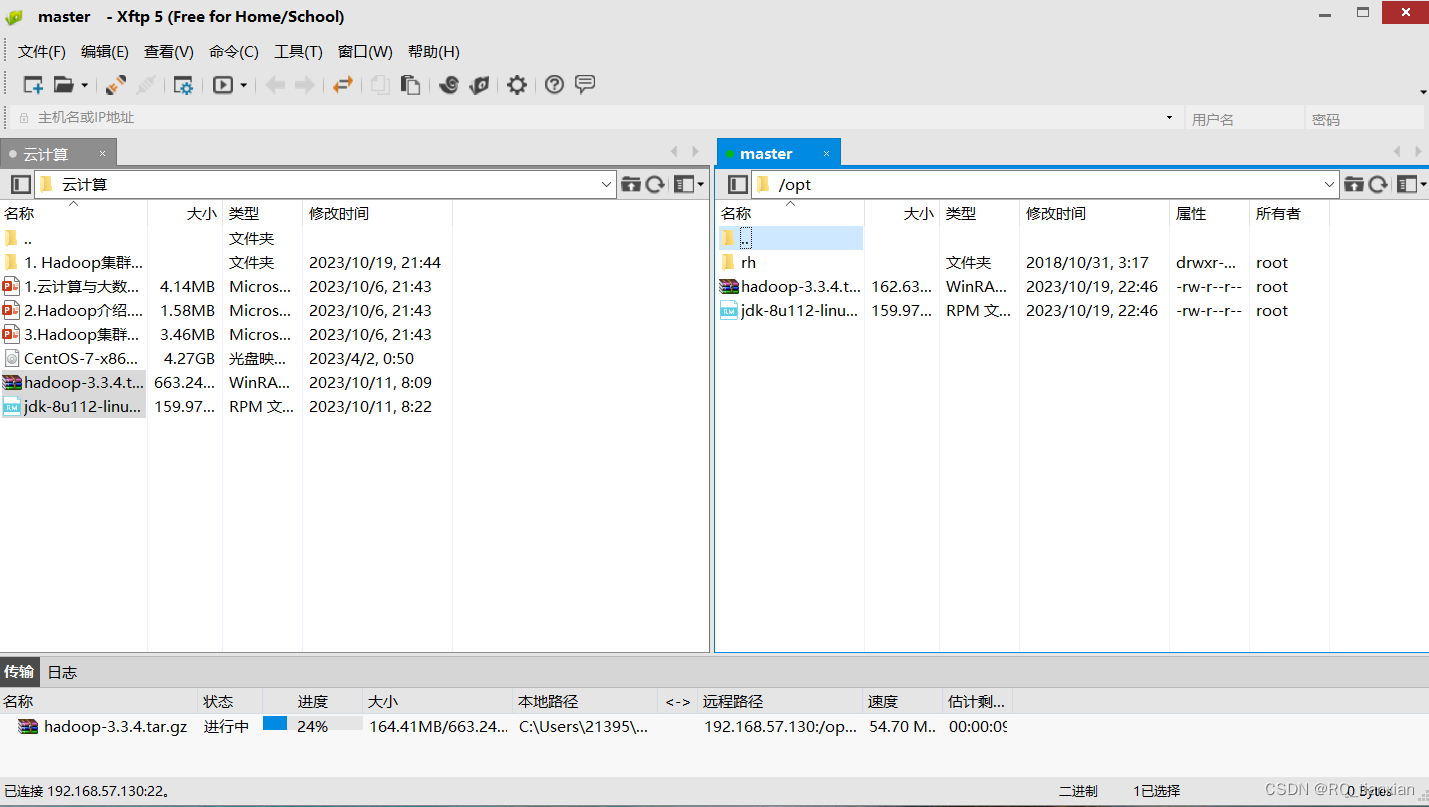The height and width of the screenshot is (807, 1429).
Task: Expand the New Terminal dropdown arrow
Action: [x=243, y=86]
